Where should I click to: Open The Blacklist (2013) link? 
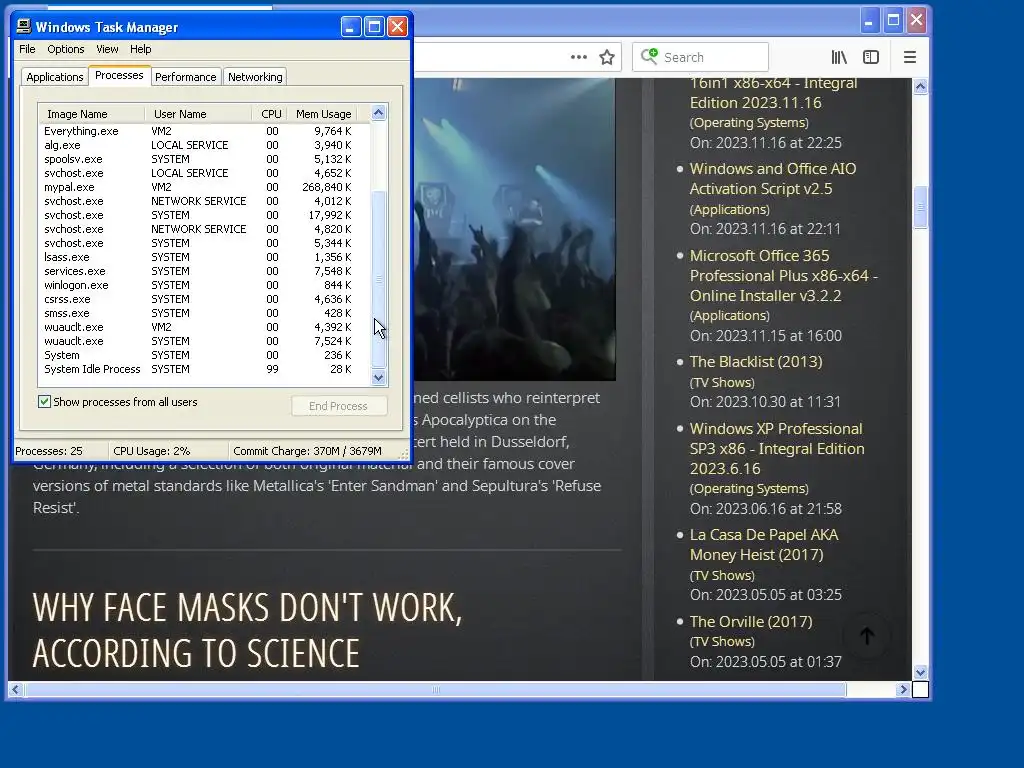756,362
